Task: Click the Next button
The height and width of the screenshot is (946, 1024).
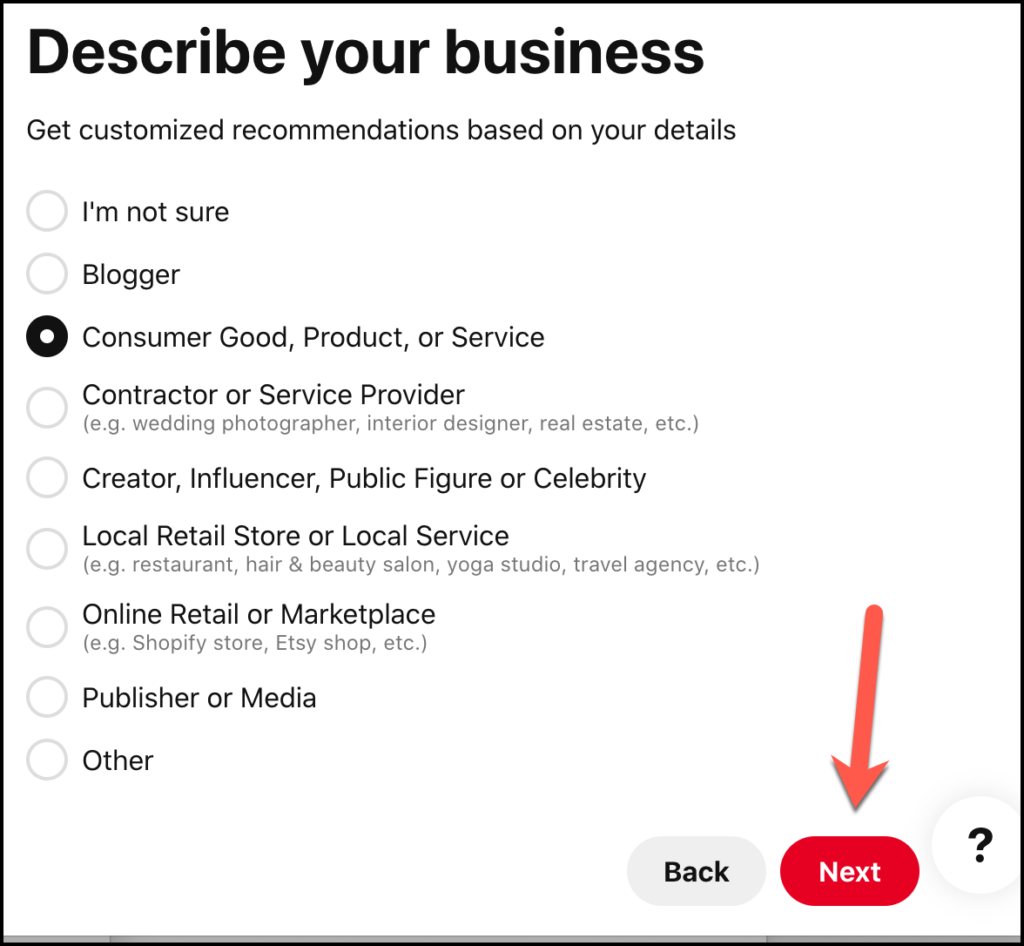Action: tap(849, 871)
